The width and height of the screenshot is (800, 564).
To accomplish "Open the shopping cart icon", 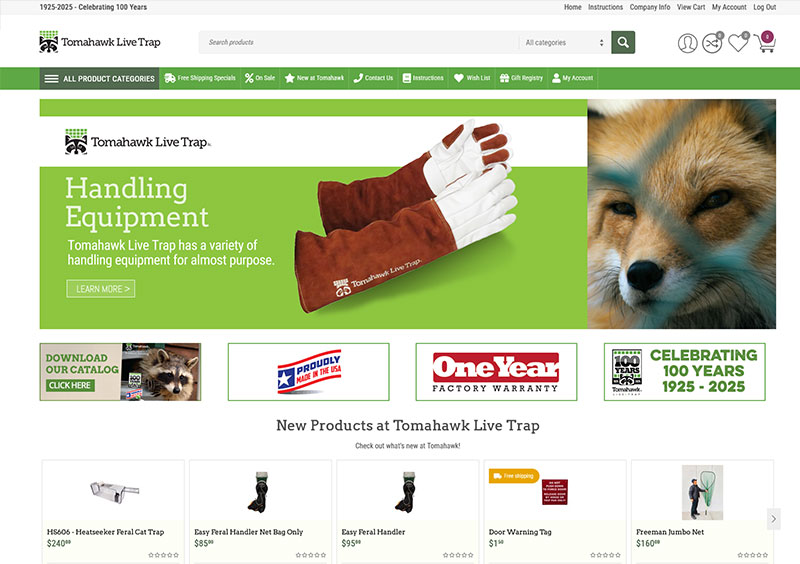I will click(x=765, y=42).
